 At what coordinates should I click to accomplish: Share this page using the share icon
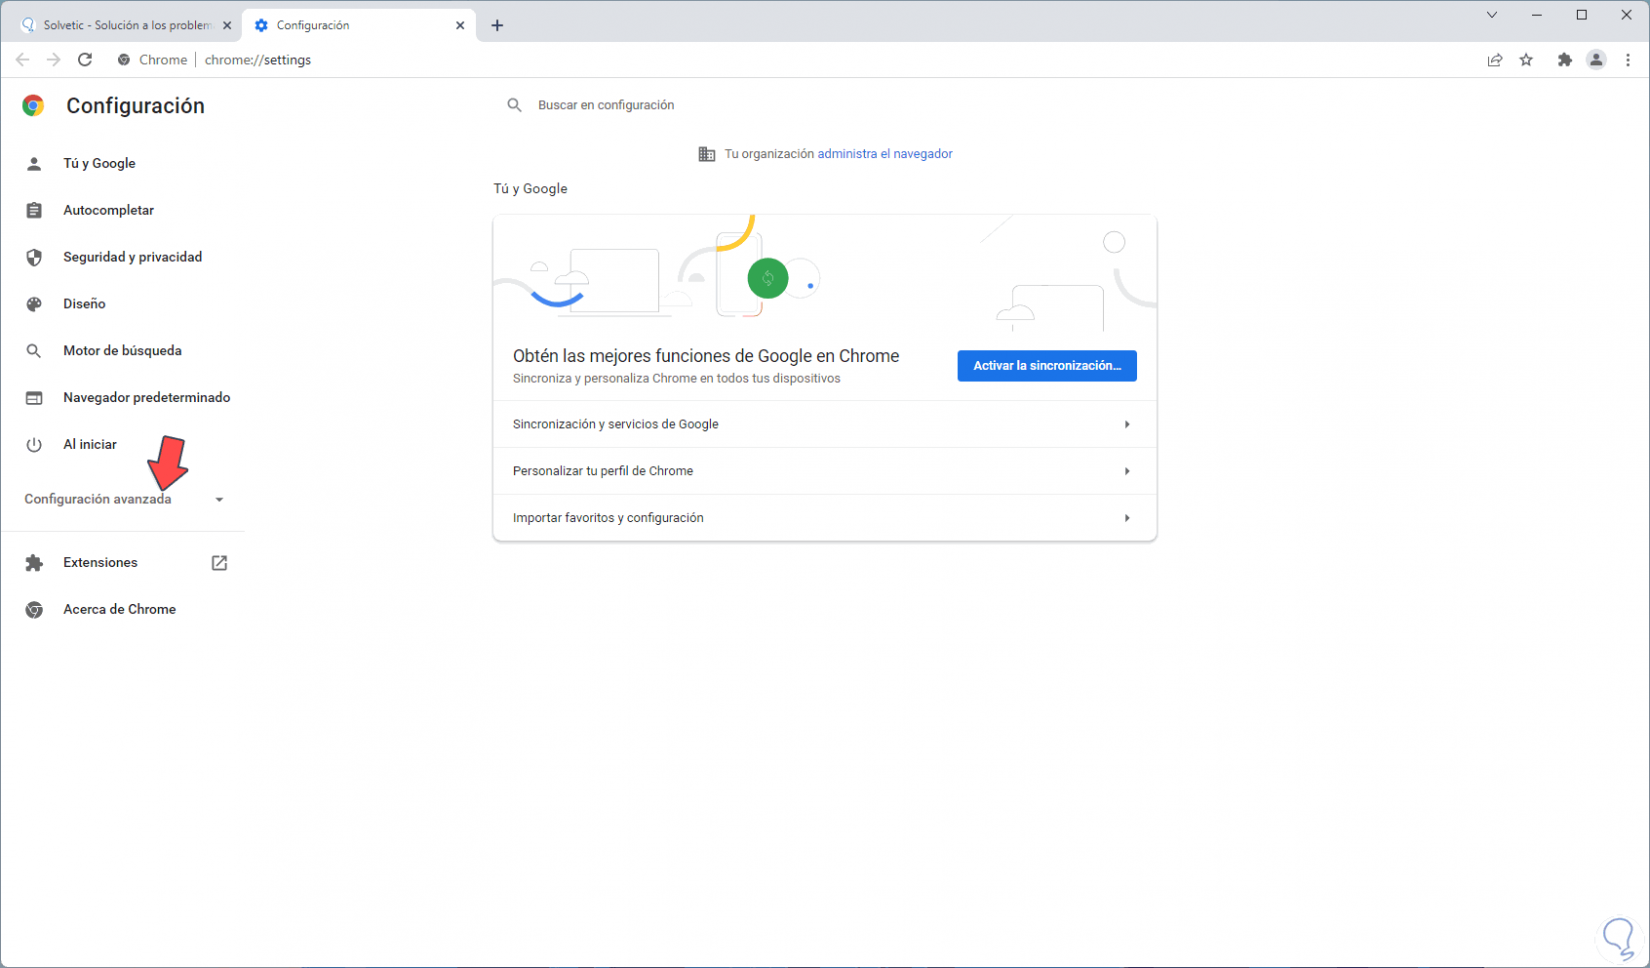[1495, 60]
